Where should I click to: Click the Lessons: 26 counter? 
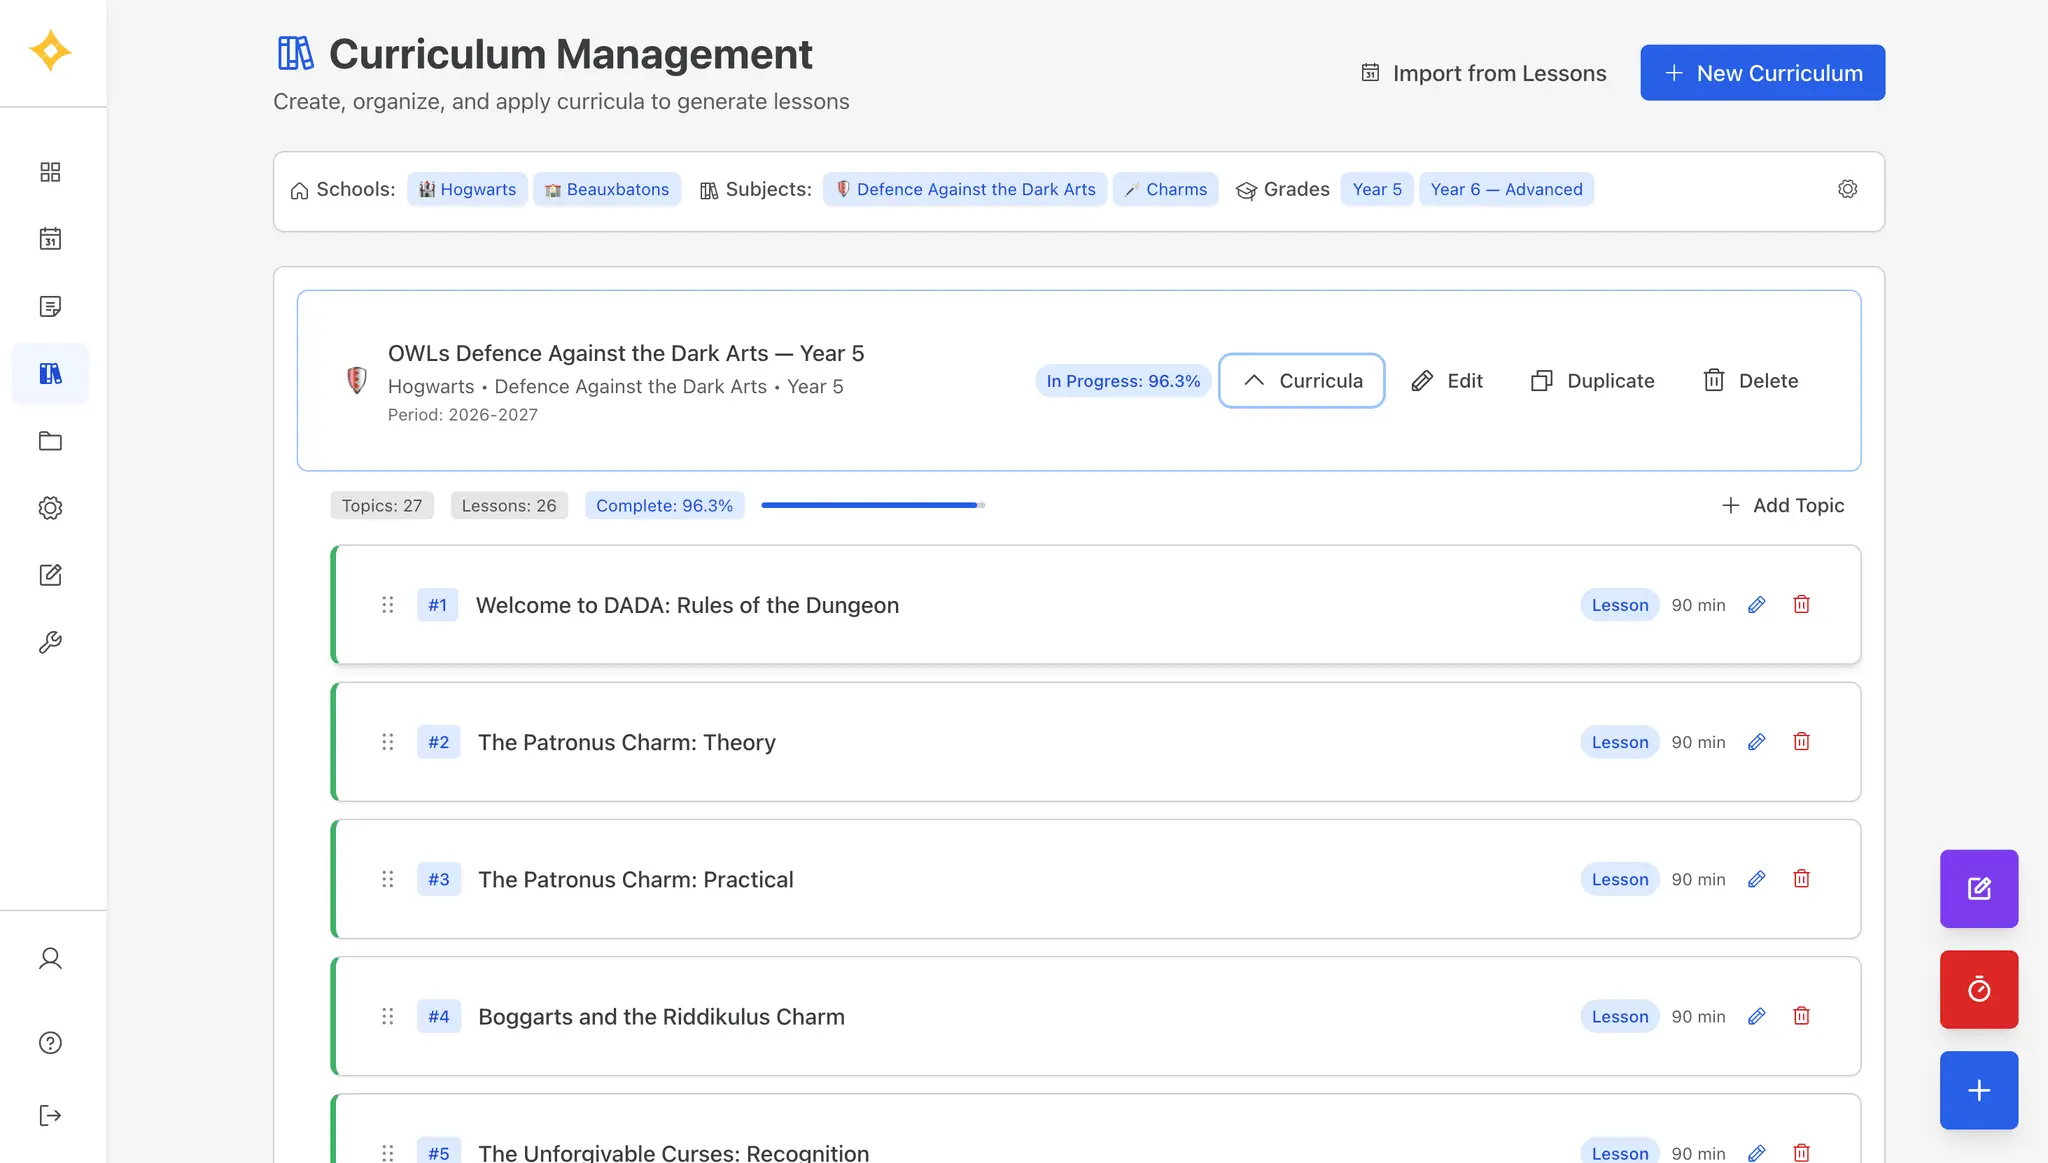(x=509, y=506)
